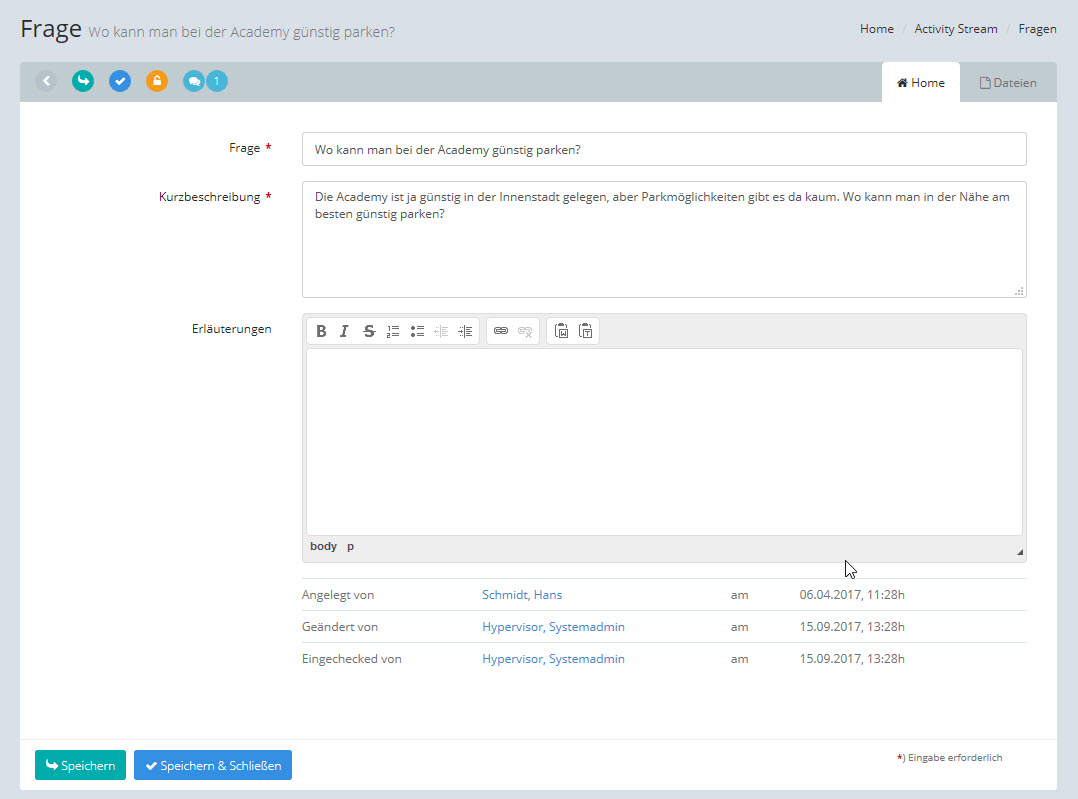Click into the Frage text field

click(x=664, y=149)
